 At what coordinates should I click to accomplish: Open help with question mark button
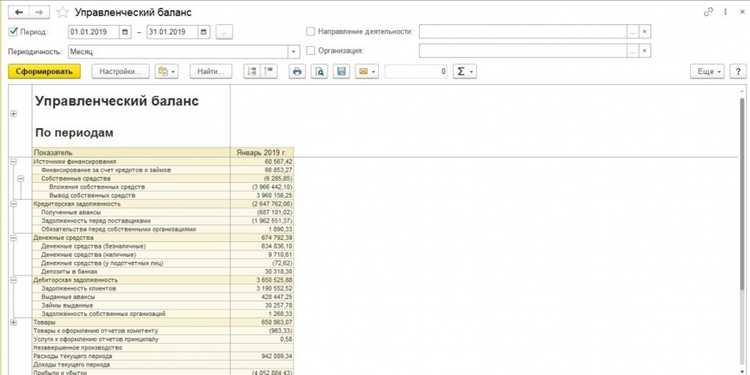click(x=739, y=71)
